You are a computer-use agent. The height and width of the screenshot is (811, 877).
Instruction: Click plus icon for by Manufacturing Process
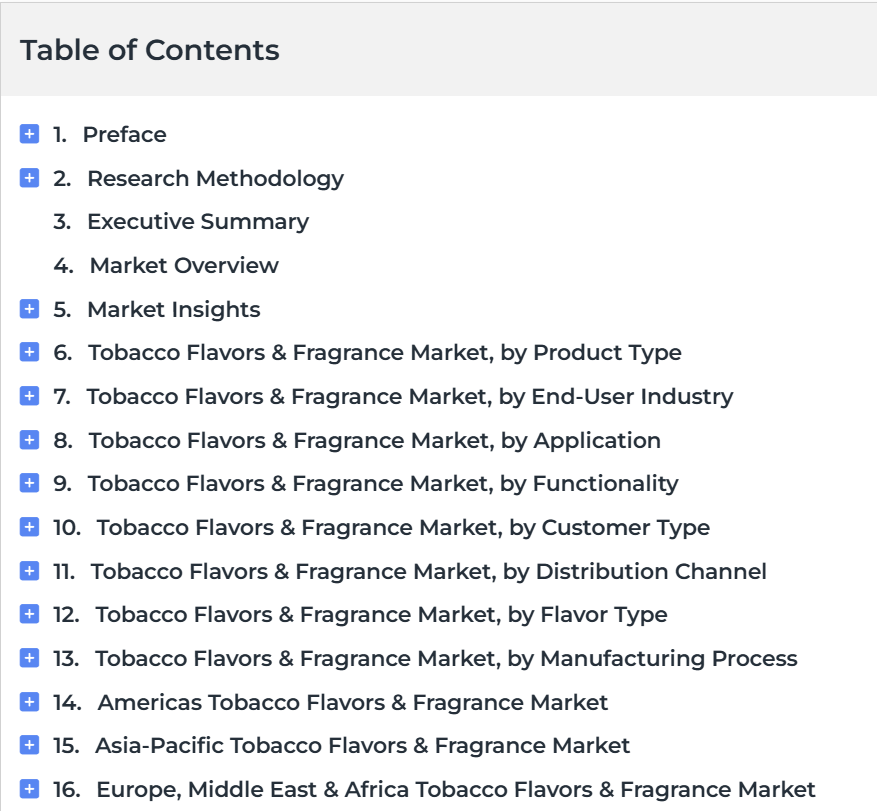point(29,658)
